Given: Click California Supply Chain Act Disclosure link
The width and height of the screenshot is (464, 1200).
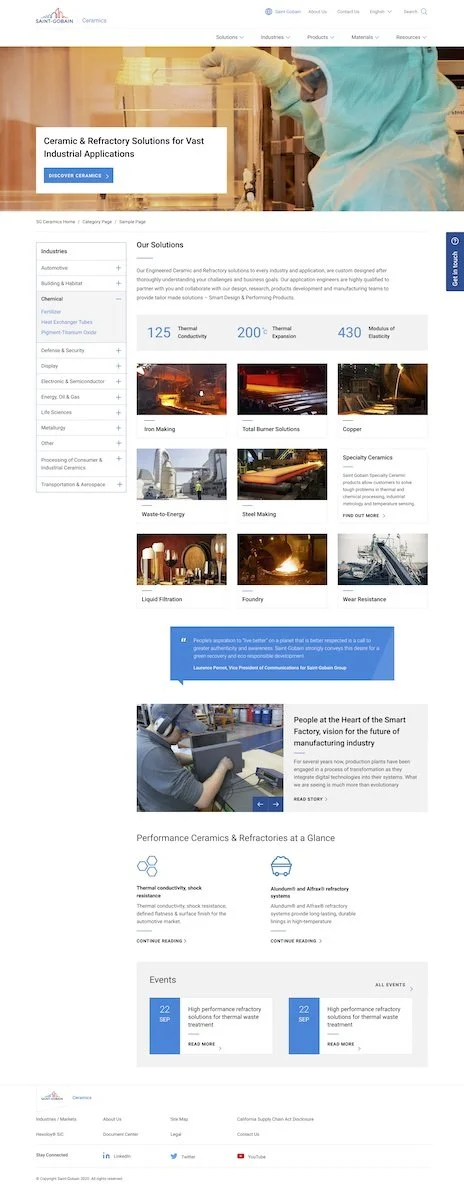Looking at the screenshot, I should click(275, 1119).
